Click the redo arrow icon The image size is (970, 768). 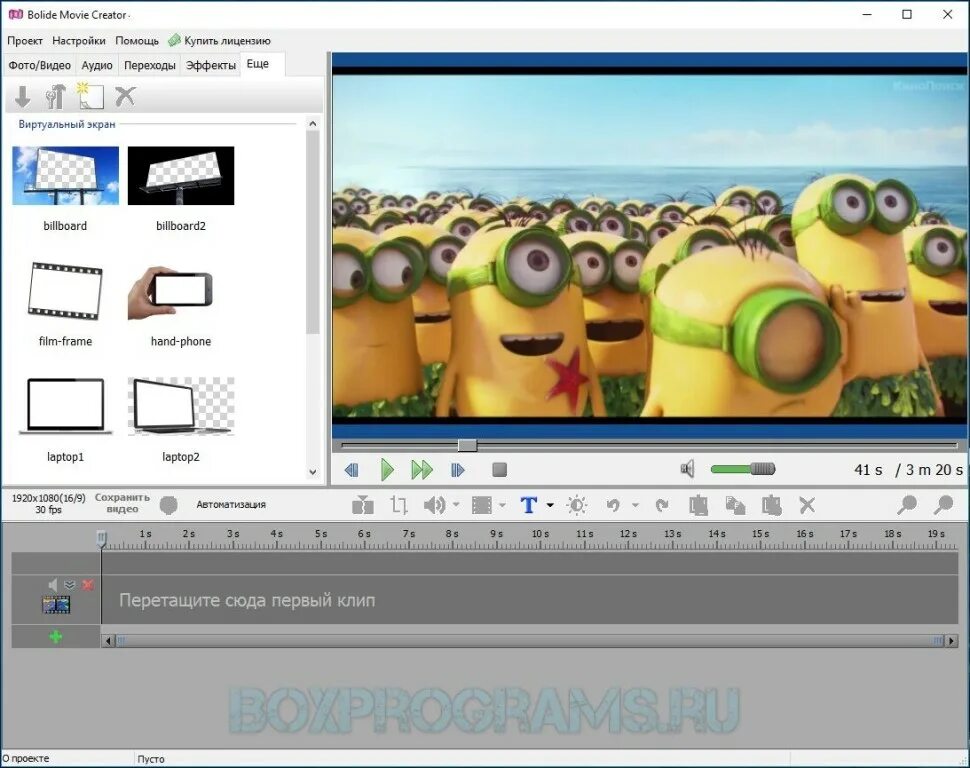tap(662, 505)
